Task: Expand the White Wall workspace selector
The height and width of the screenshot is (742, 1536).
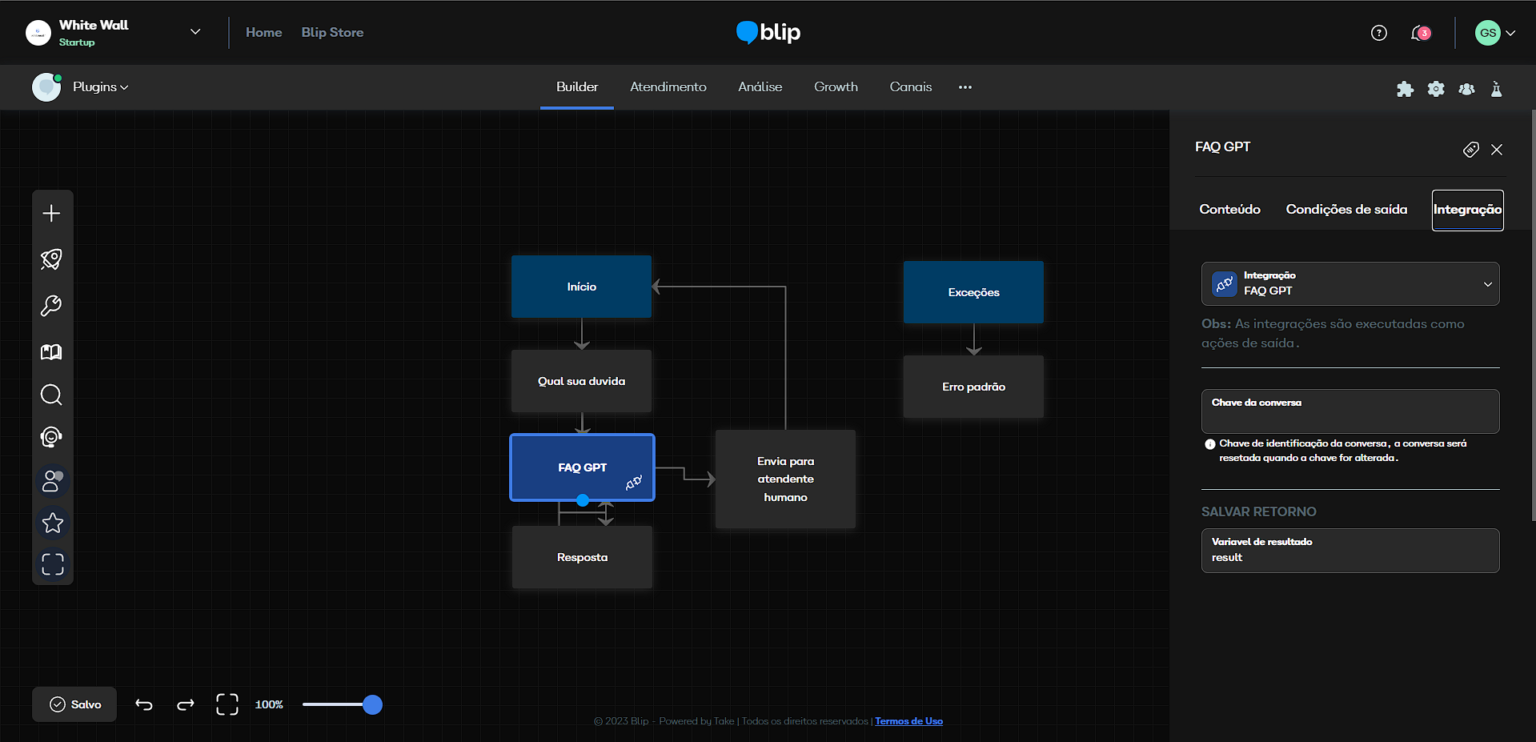Action: 194,31
